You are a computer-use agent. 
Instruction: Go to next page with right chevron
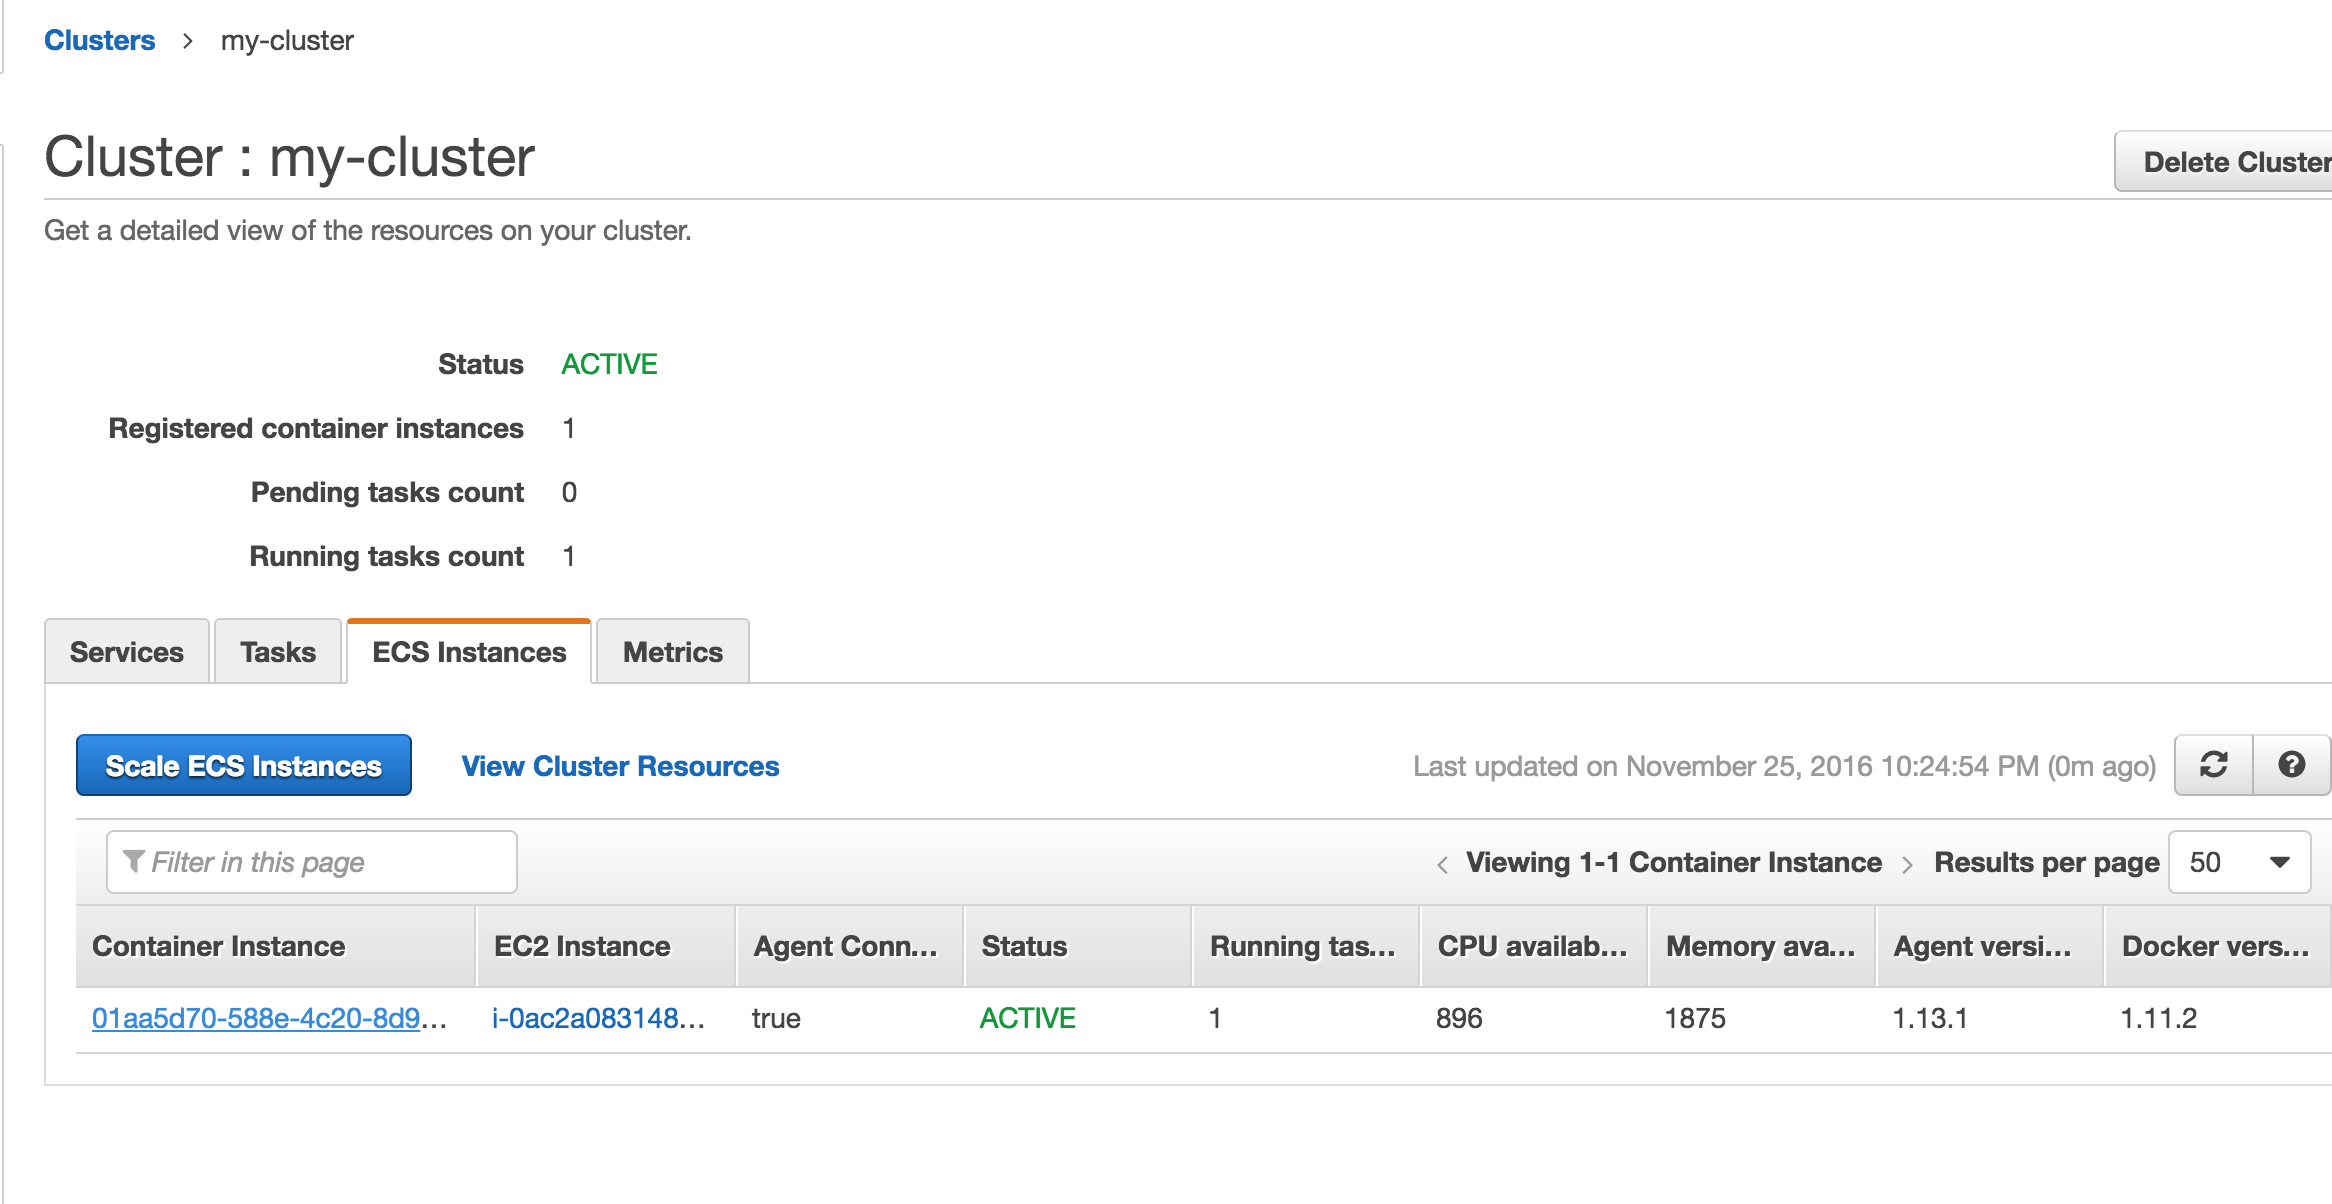(1907, 864)
